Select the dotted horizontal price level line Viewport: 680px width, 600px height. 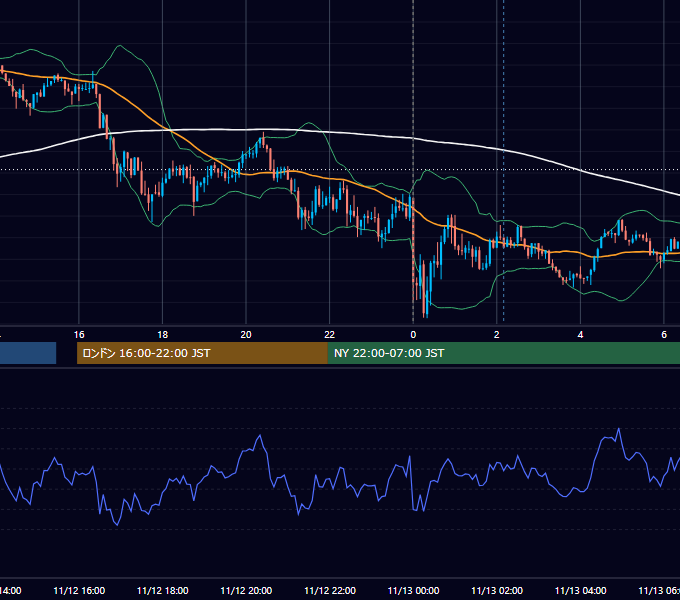pyautogui.click(x=340, y=170)
